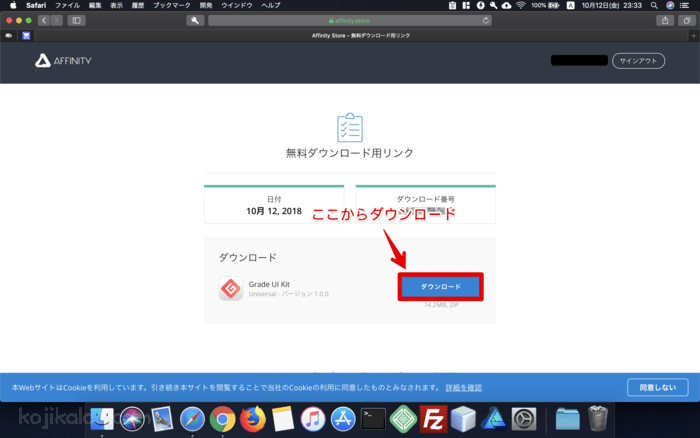Open FileZilla from the Dock

tap(433, 419)
